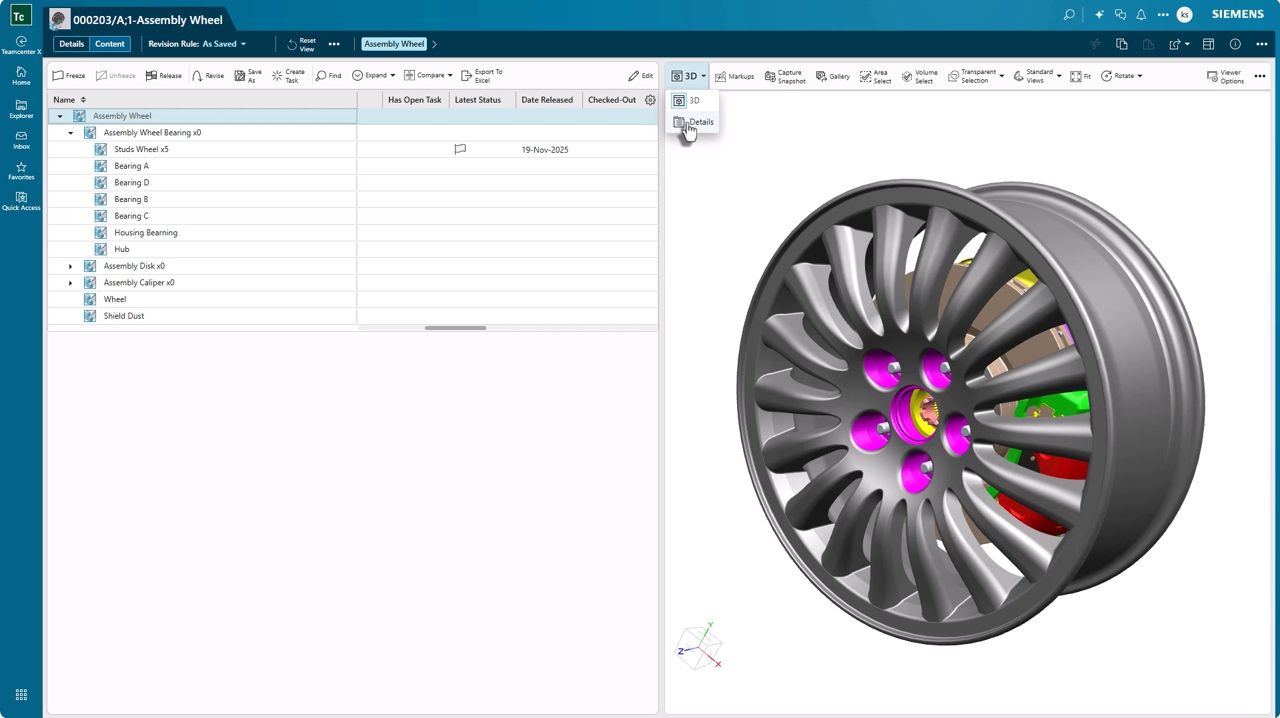Sort by the Name column header
Screen dimensions: 1280x718
64,100
